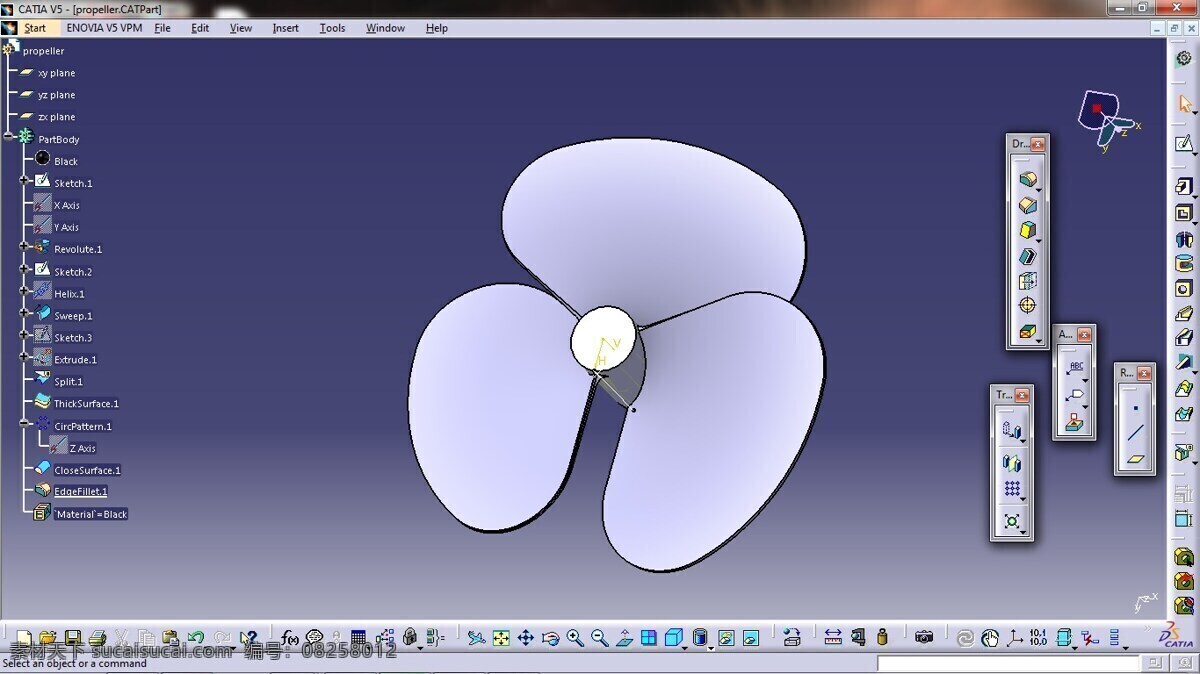Select the Chamfer tool in Dress-Up toolbar
The image size is (1200, 674).
tap(1026, 205)
